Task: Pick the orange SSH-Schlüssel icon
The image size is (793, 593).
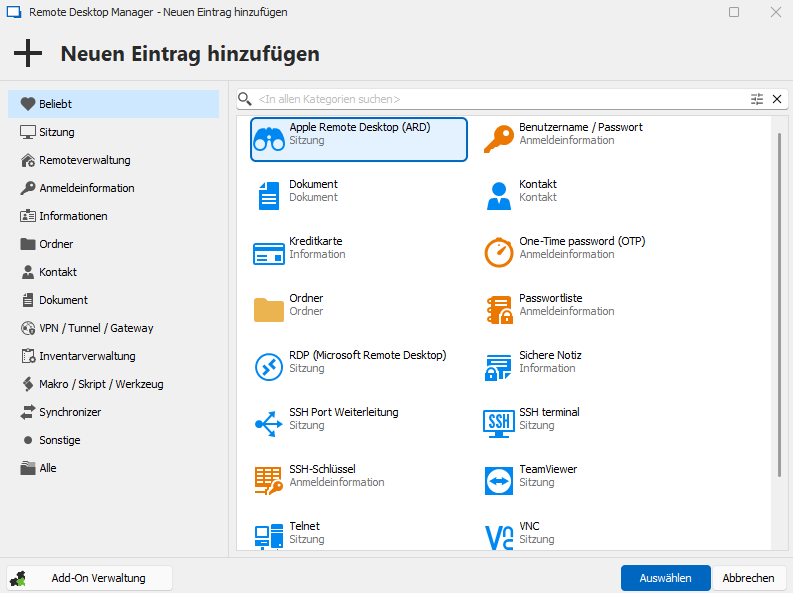Action: (x=269, y=481)
